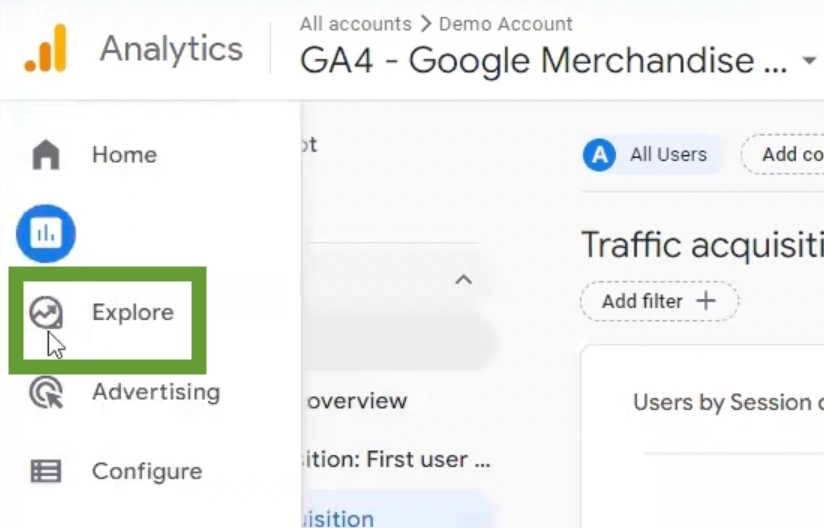Click the Home icon in sidebar

click(x=46, y=155)
